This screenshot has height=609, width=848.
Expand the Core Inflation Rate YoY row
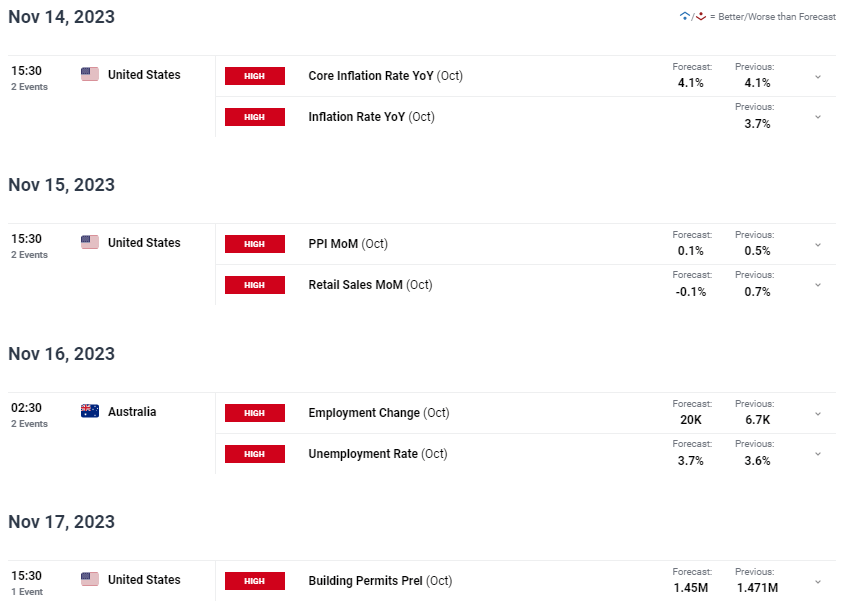tap(818, 77)
